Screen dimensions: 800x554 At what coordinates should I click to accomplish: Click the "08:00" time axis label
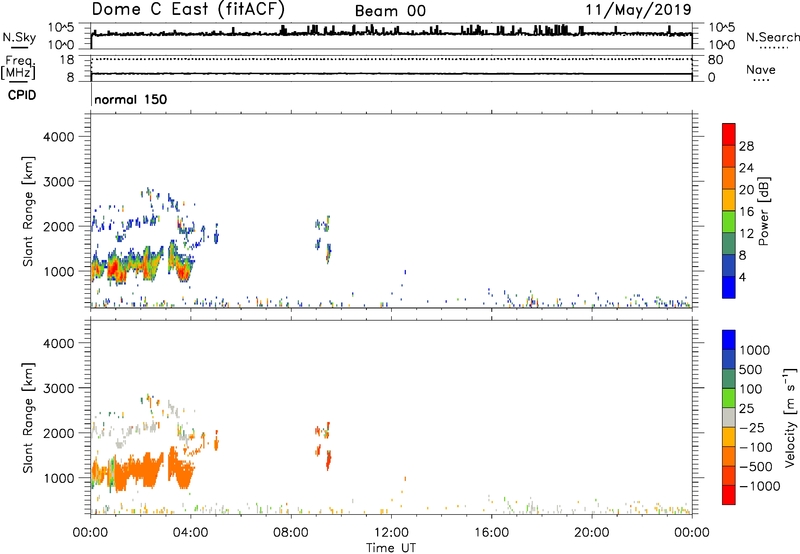pyautogui.click(x=291, y=533)
